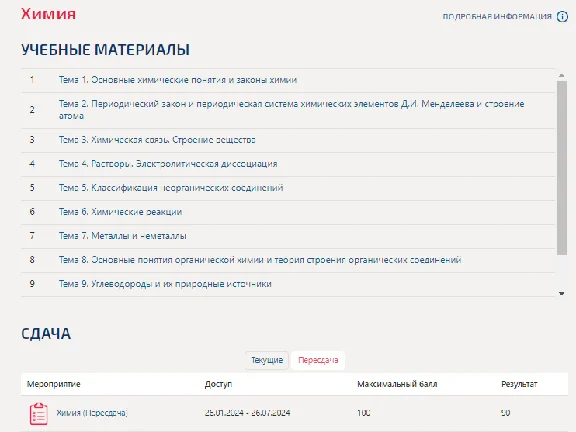Open Тема 2 Периодический закон link
This screenshot has height=432, width=576.
click(291, 109)
